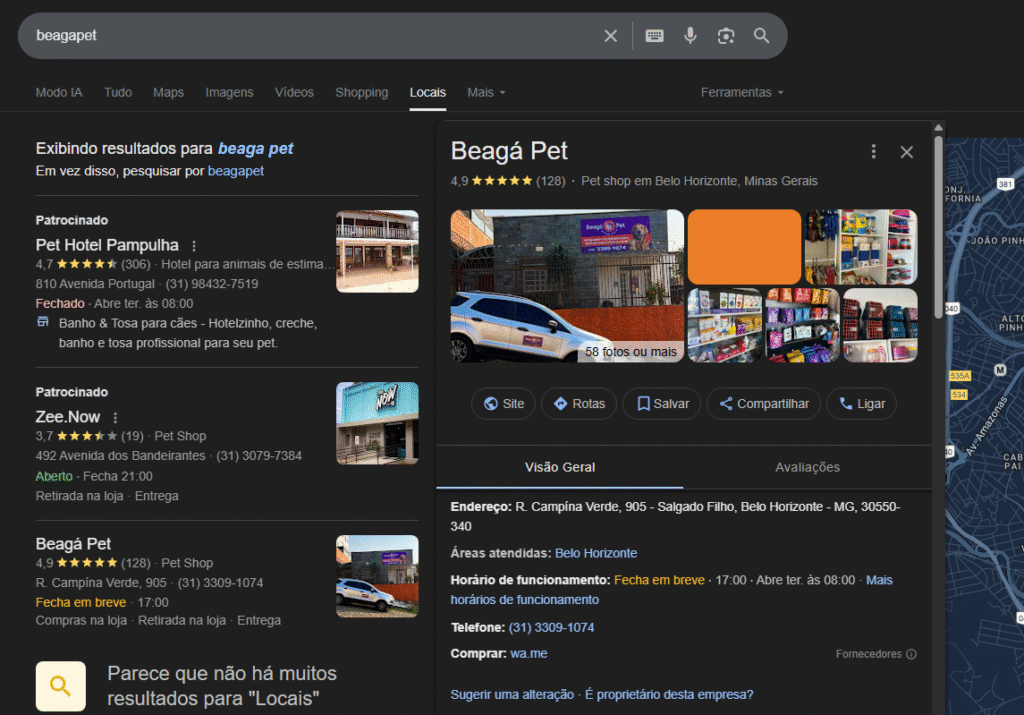Search by image with camera icon
1024x715 pixels.
[x=726, y=36]
